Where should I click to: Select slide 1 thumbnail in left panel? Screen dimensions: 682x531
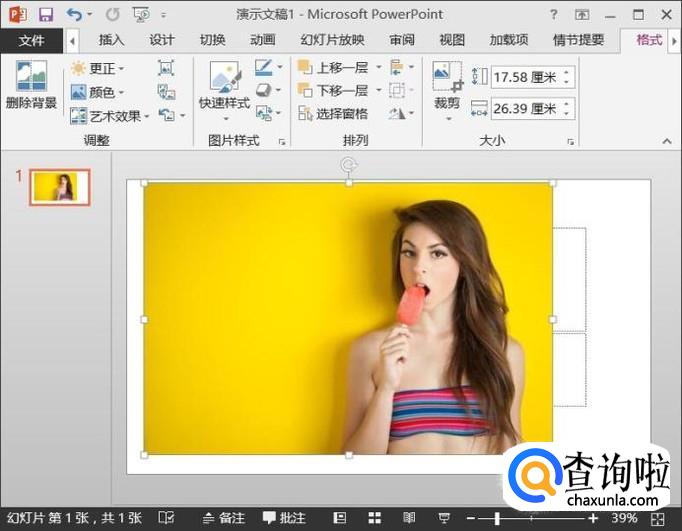coord(60,187)
